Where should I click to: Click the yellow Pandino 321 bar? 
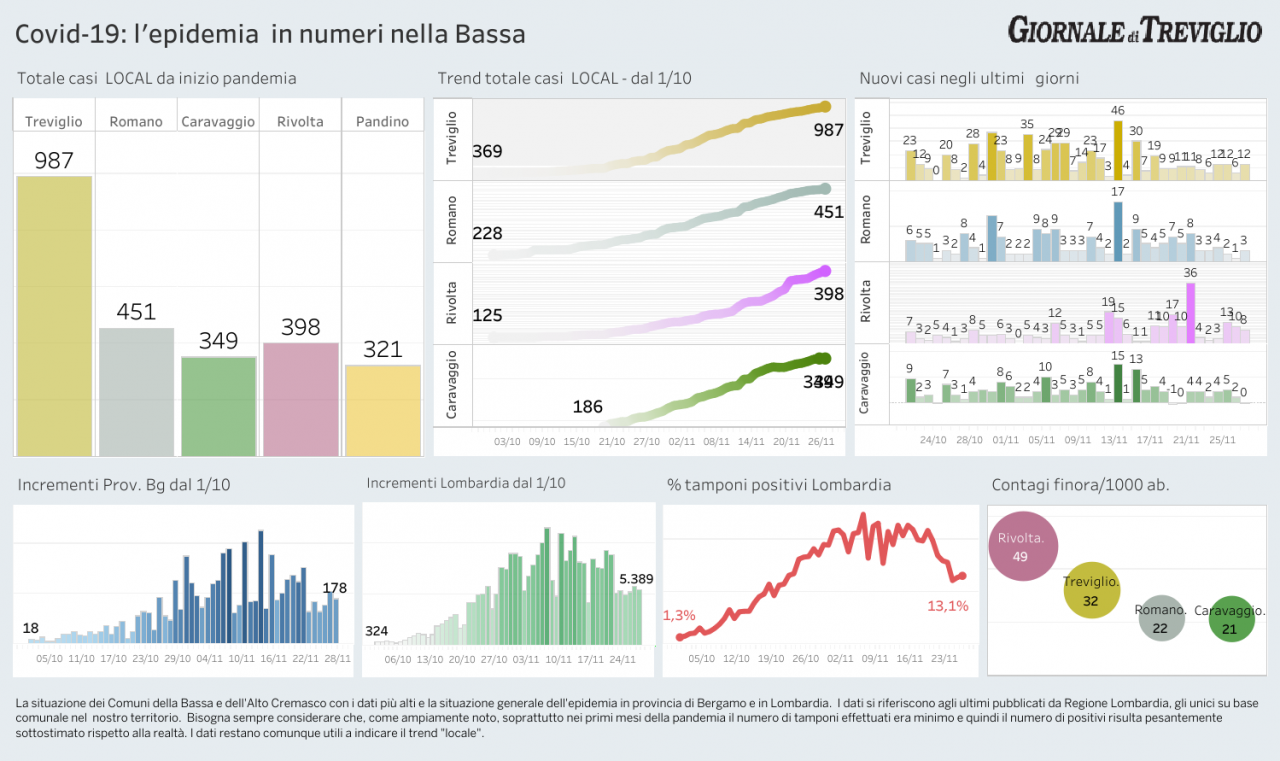tap(383, 410)
